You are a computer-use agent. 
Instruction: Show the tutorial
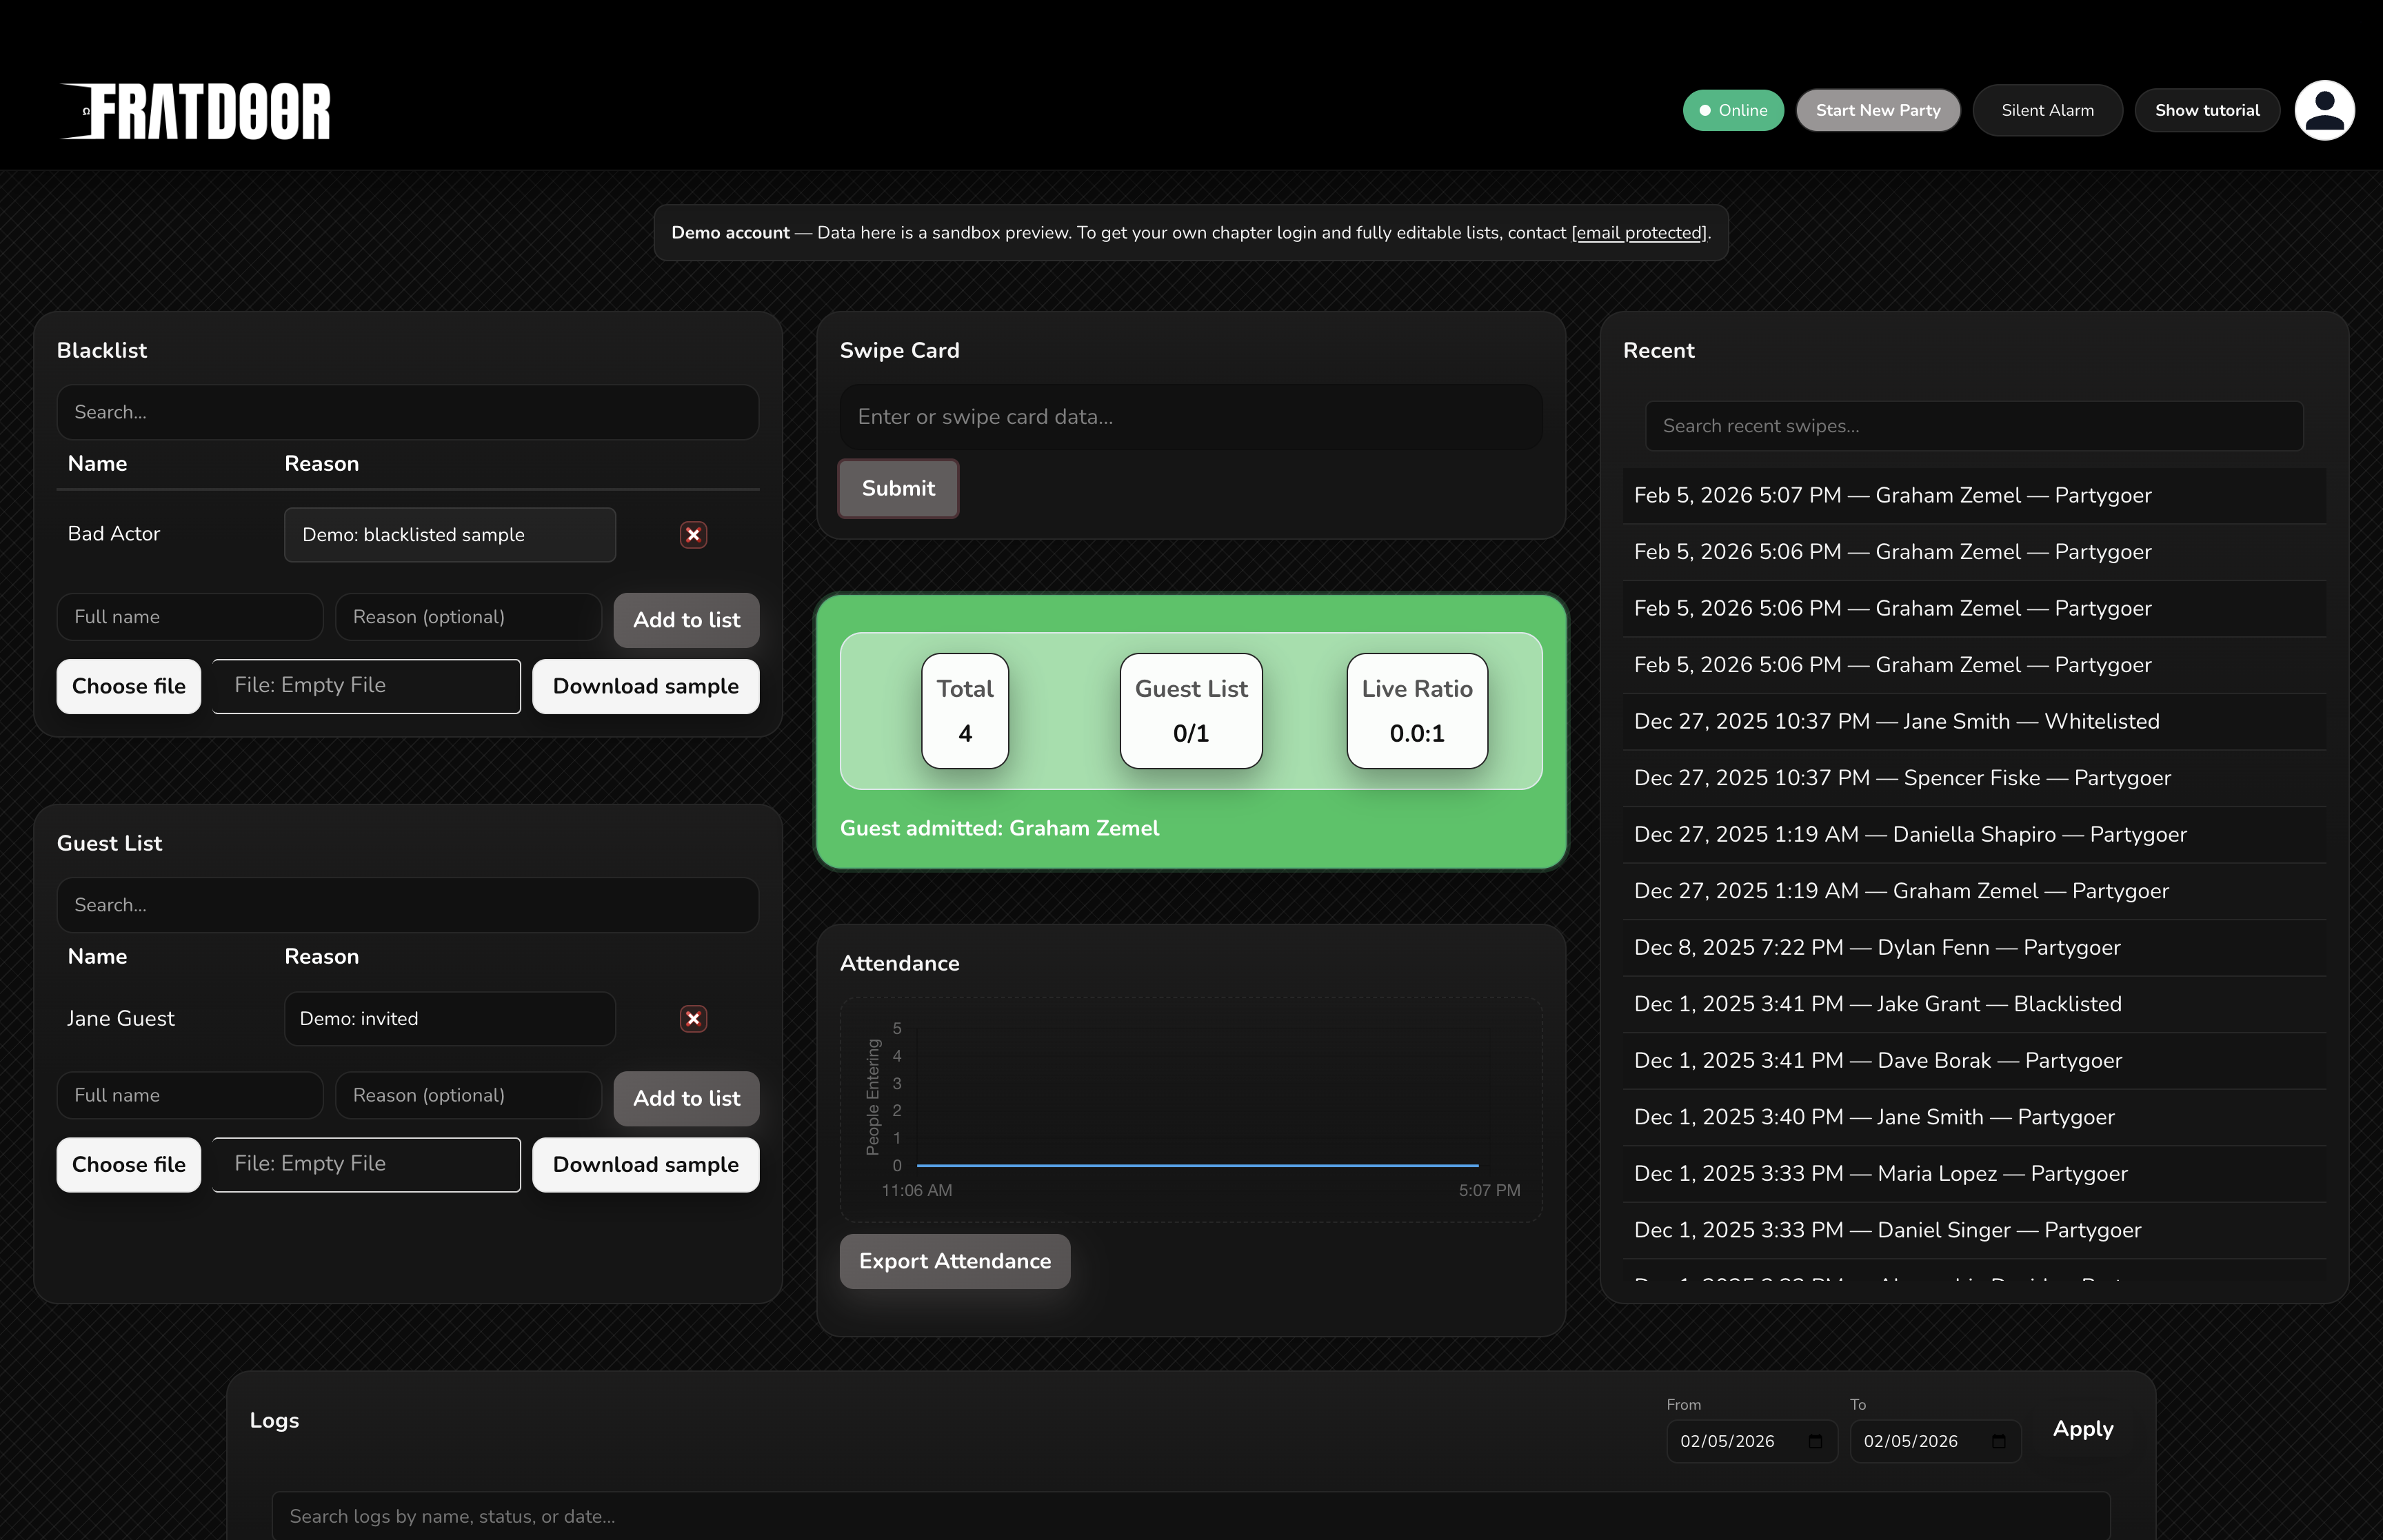tap(2206, 110)
